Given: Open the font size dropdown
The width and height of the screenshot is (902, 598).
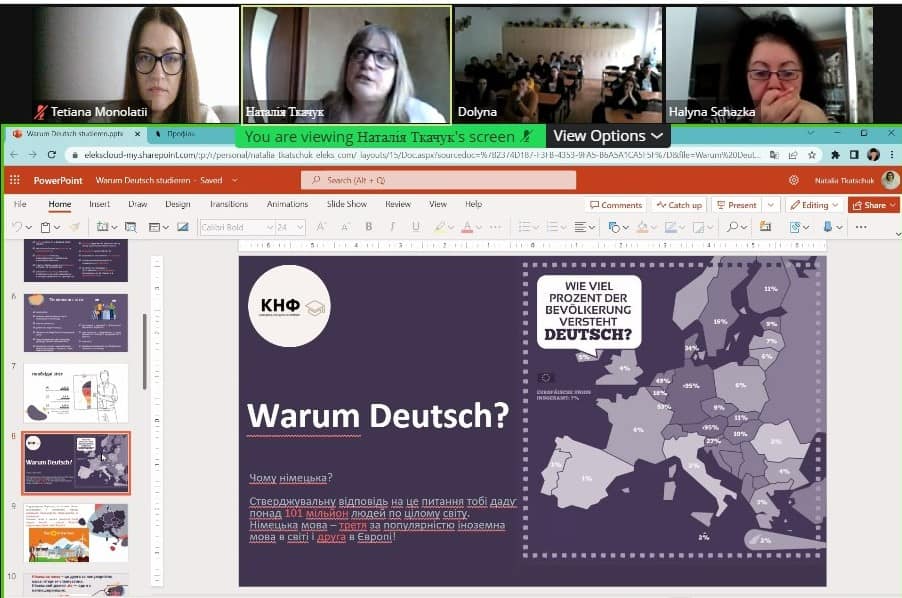Looking at the screenshot, I should tap(290, 227).
